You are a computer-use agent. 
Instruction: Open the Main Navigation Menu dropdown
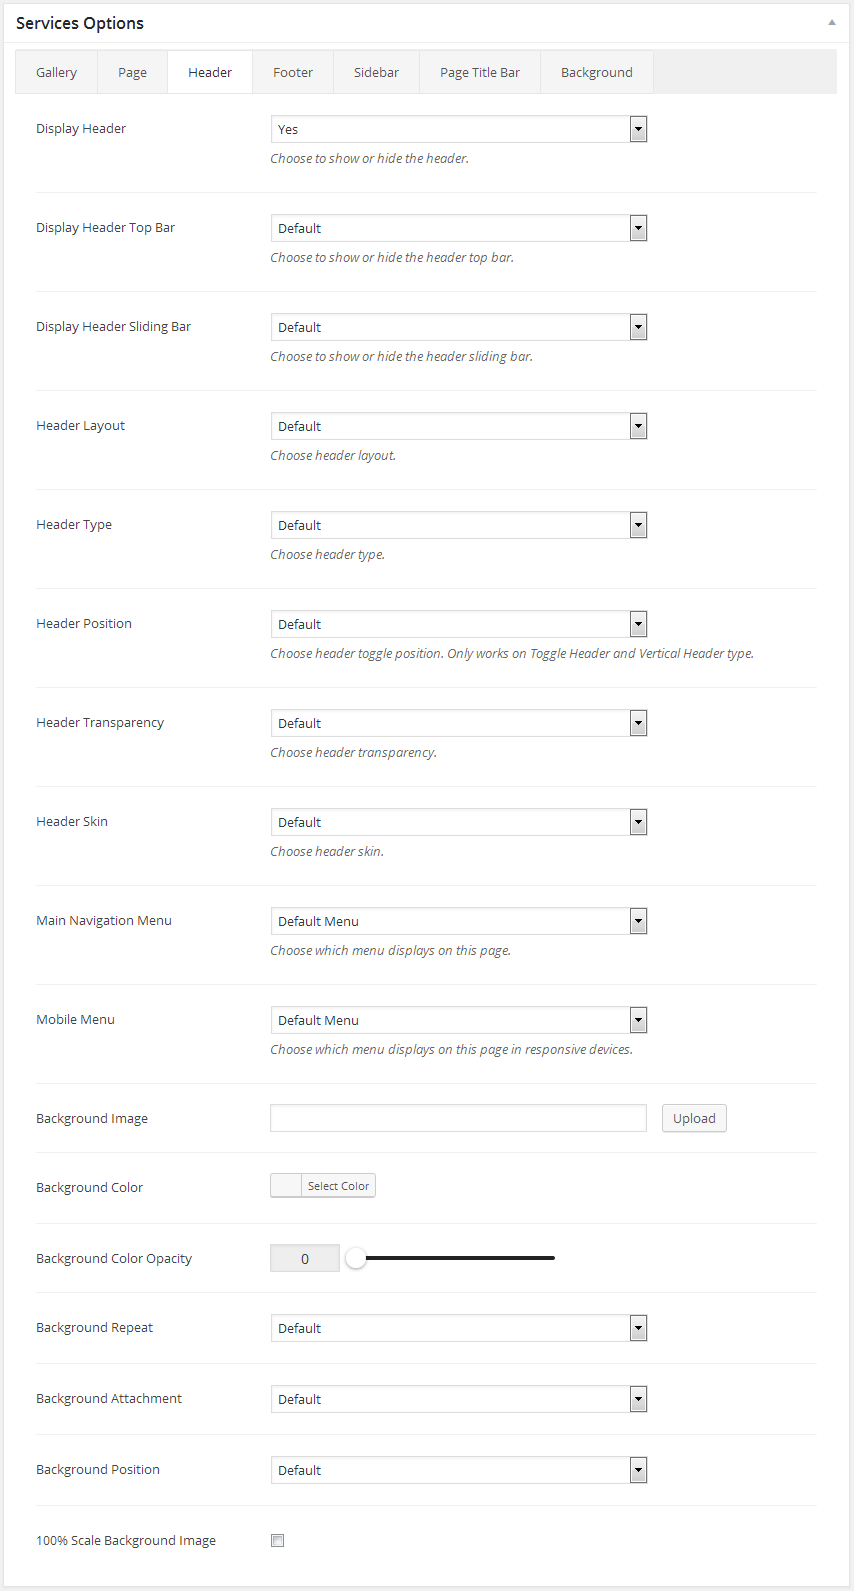tap(459, 921)
